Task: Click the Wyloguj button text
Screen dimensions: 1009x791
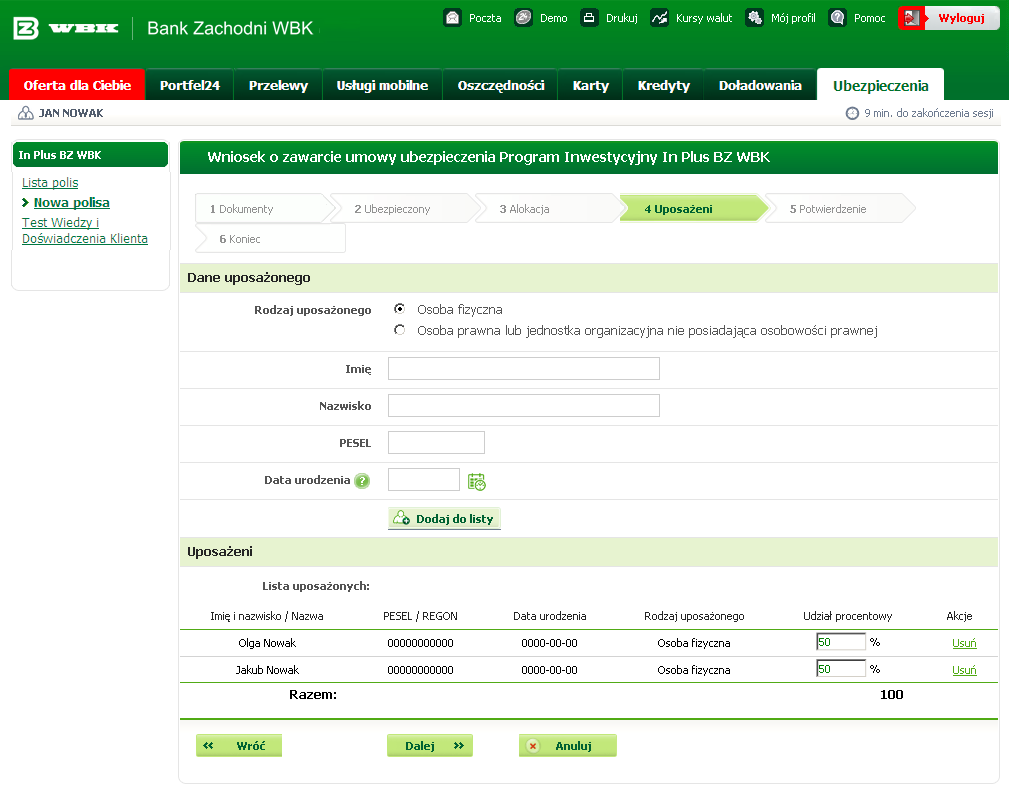Action: (x=961, y=18)
